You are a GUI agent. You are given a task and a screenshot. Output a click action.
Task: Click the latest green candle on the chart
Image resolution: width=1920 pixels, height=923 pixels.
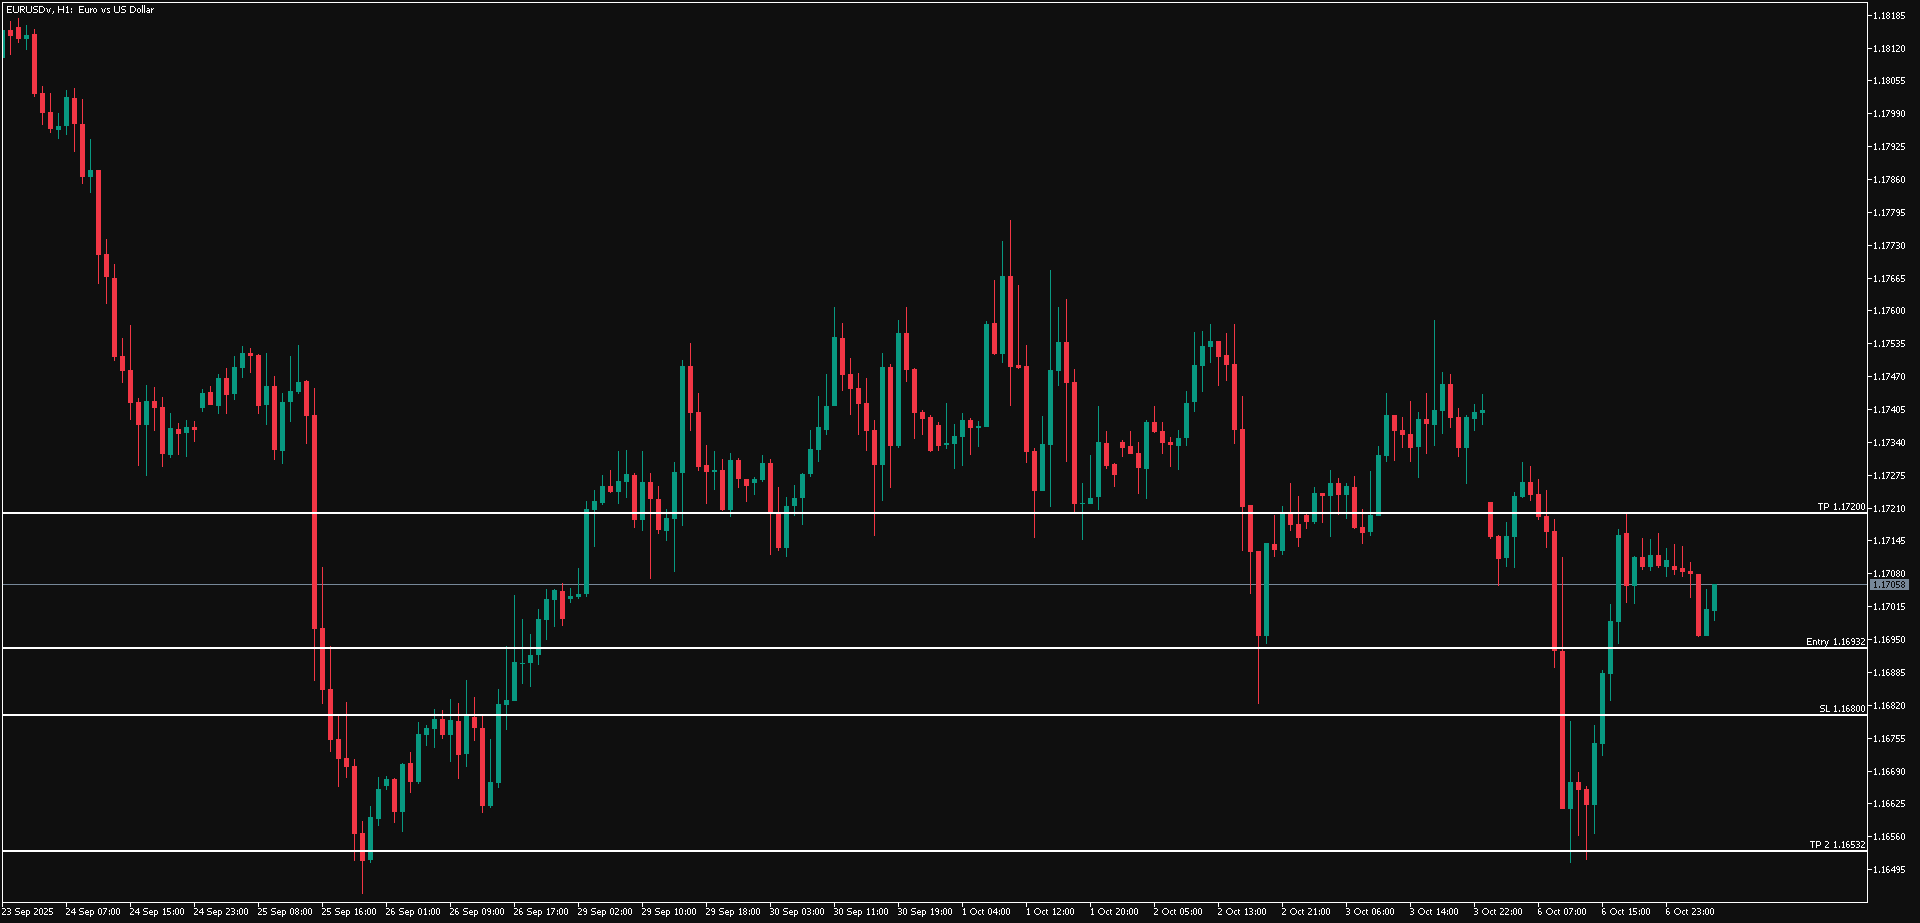pyautogui.click(x=1714, y=598)
